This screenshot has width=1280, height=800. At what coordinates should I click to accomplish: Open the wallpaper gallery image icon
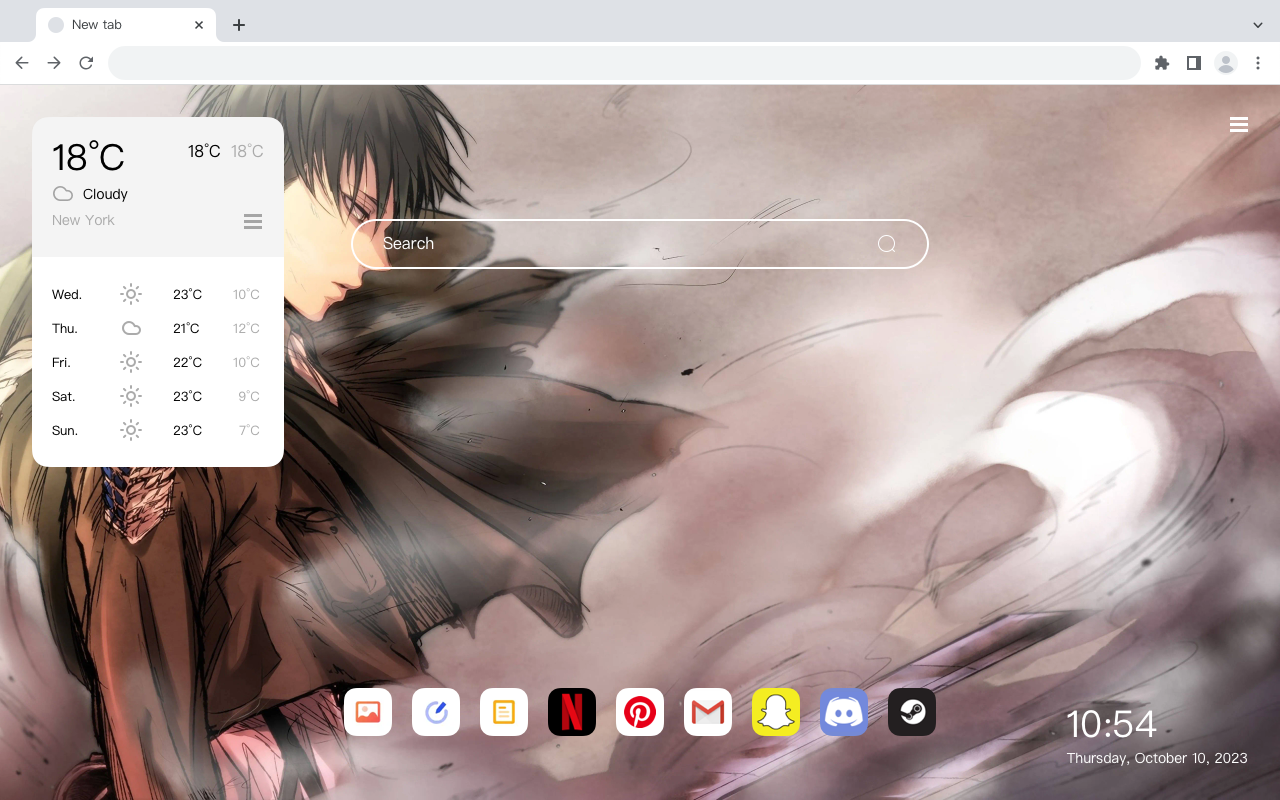368,712
